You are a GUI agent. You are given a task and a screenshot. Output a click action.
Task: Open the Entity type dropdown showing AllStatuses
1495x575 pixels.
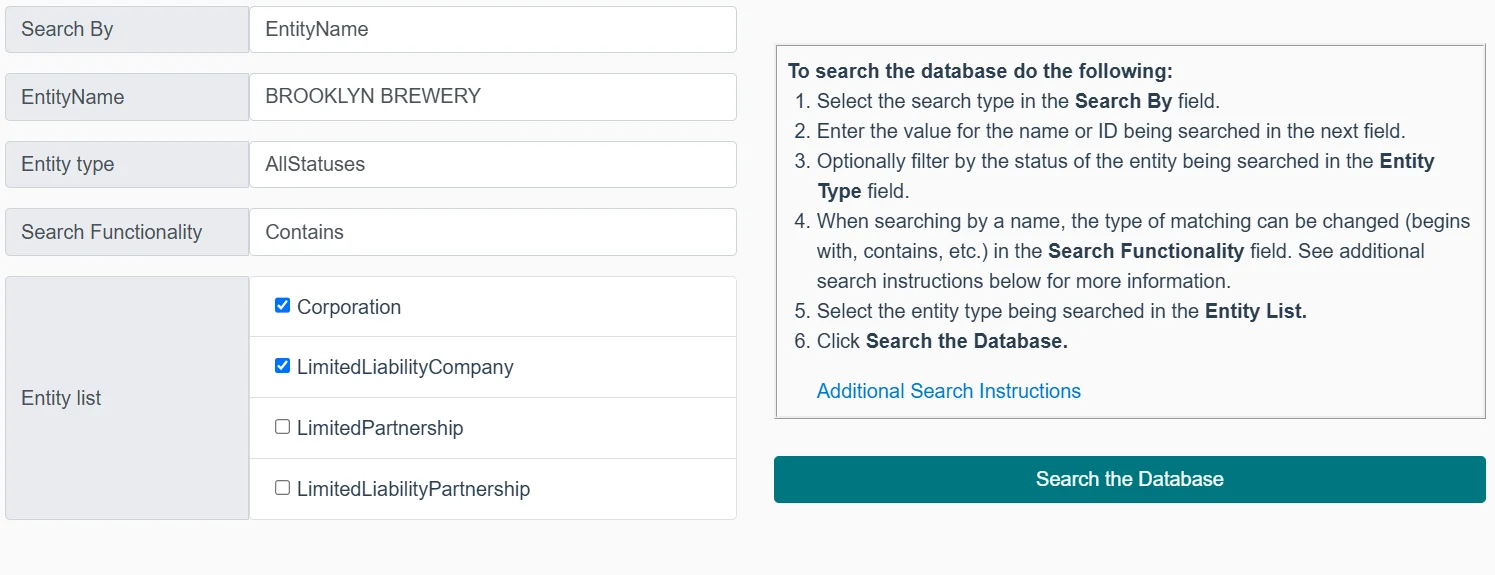point(493,164)
